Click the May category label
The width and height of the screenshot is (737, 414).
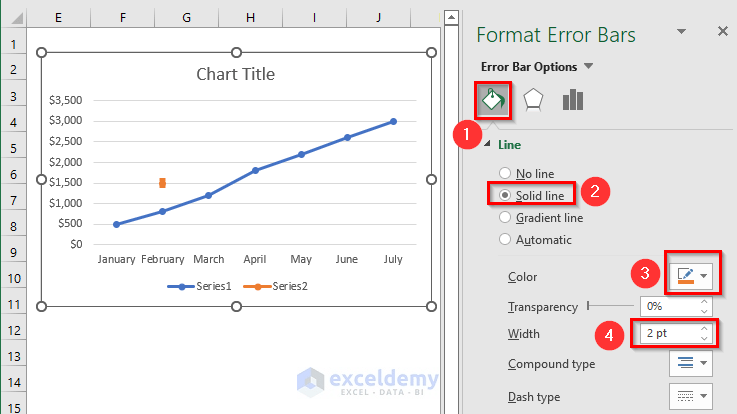[x=301, y=259]
